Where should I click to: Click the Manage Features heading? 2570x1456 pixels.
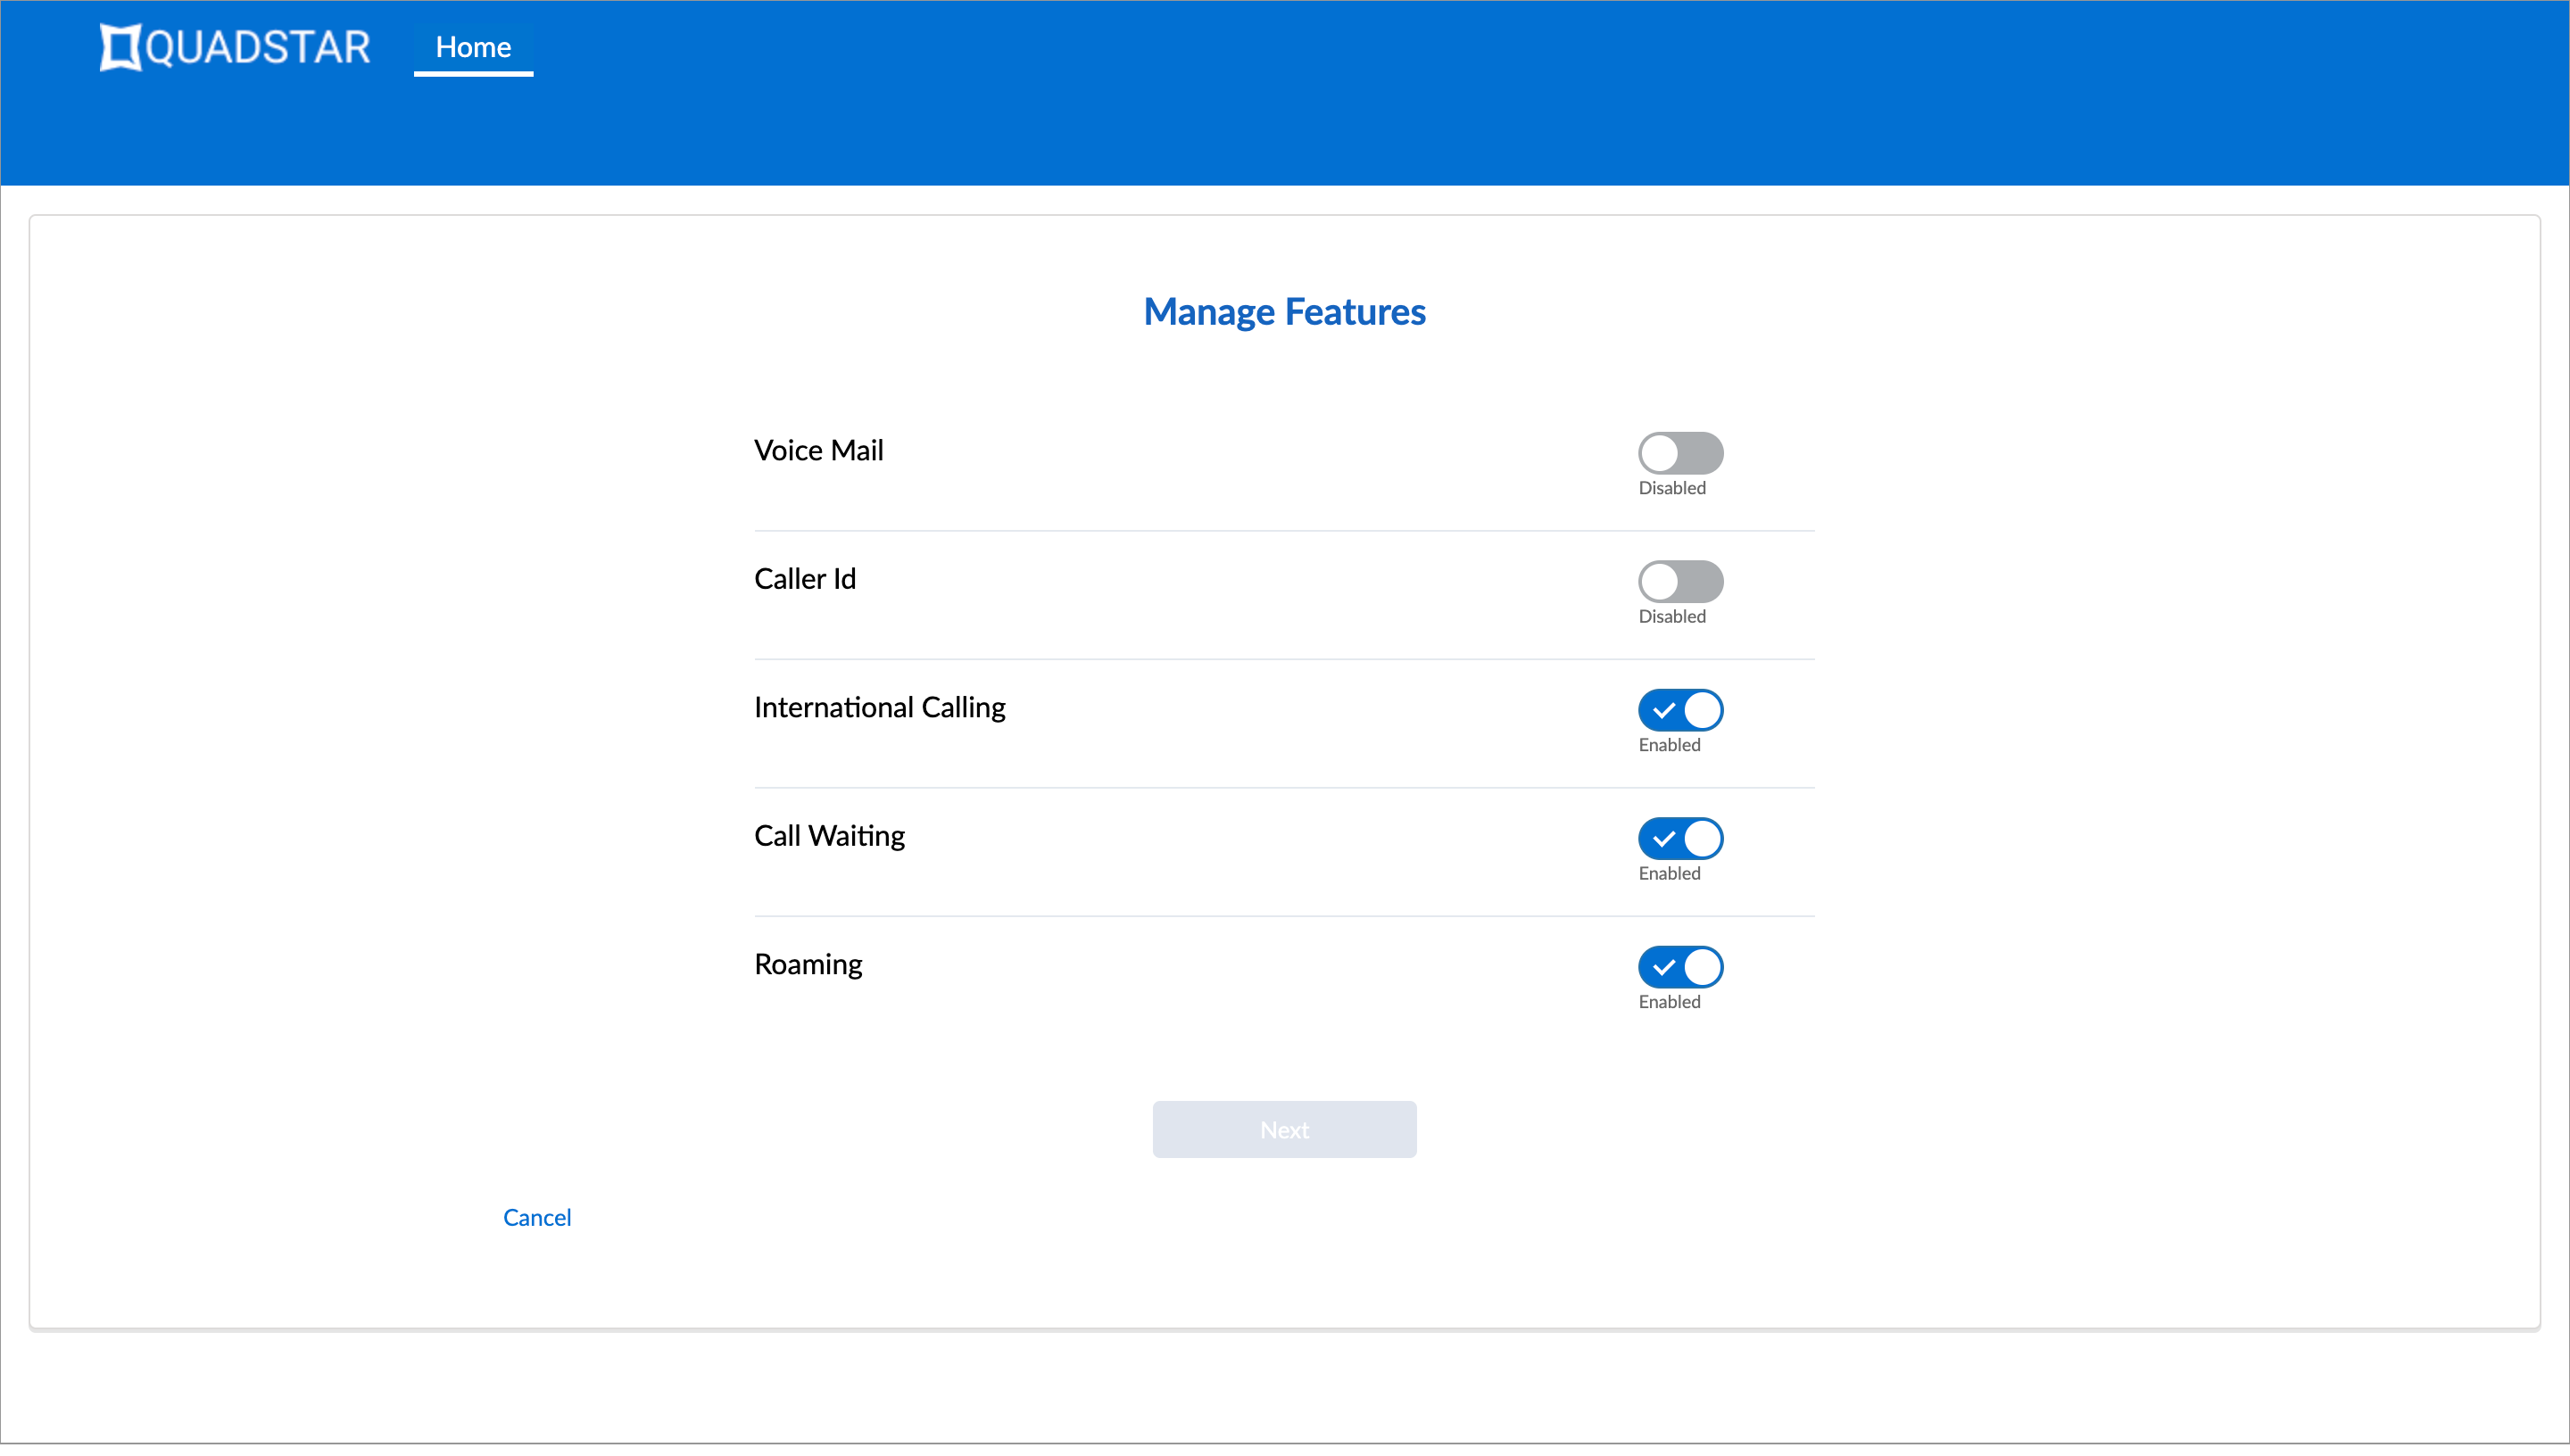coord(1284,312)
